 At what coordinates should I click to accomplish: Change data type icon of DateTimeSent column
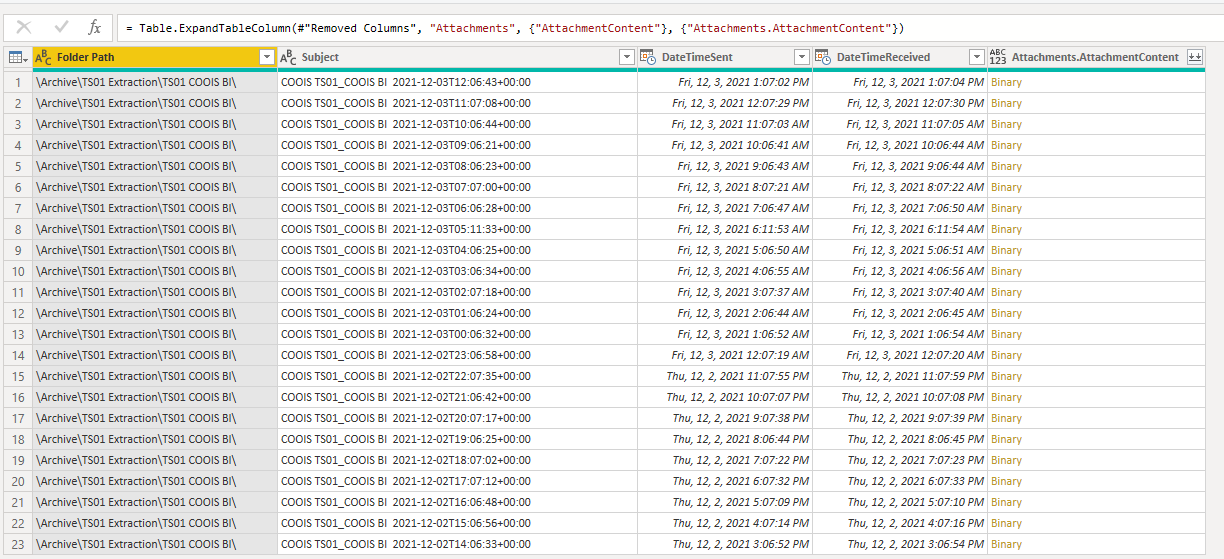click(x=648, y=58)
